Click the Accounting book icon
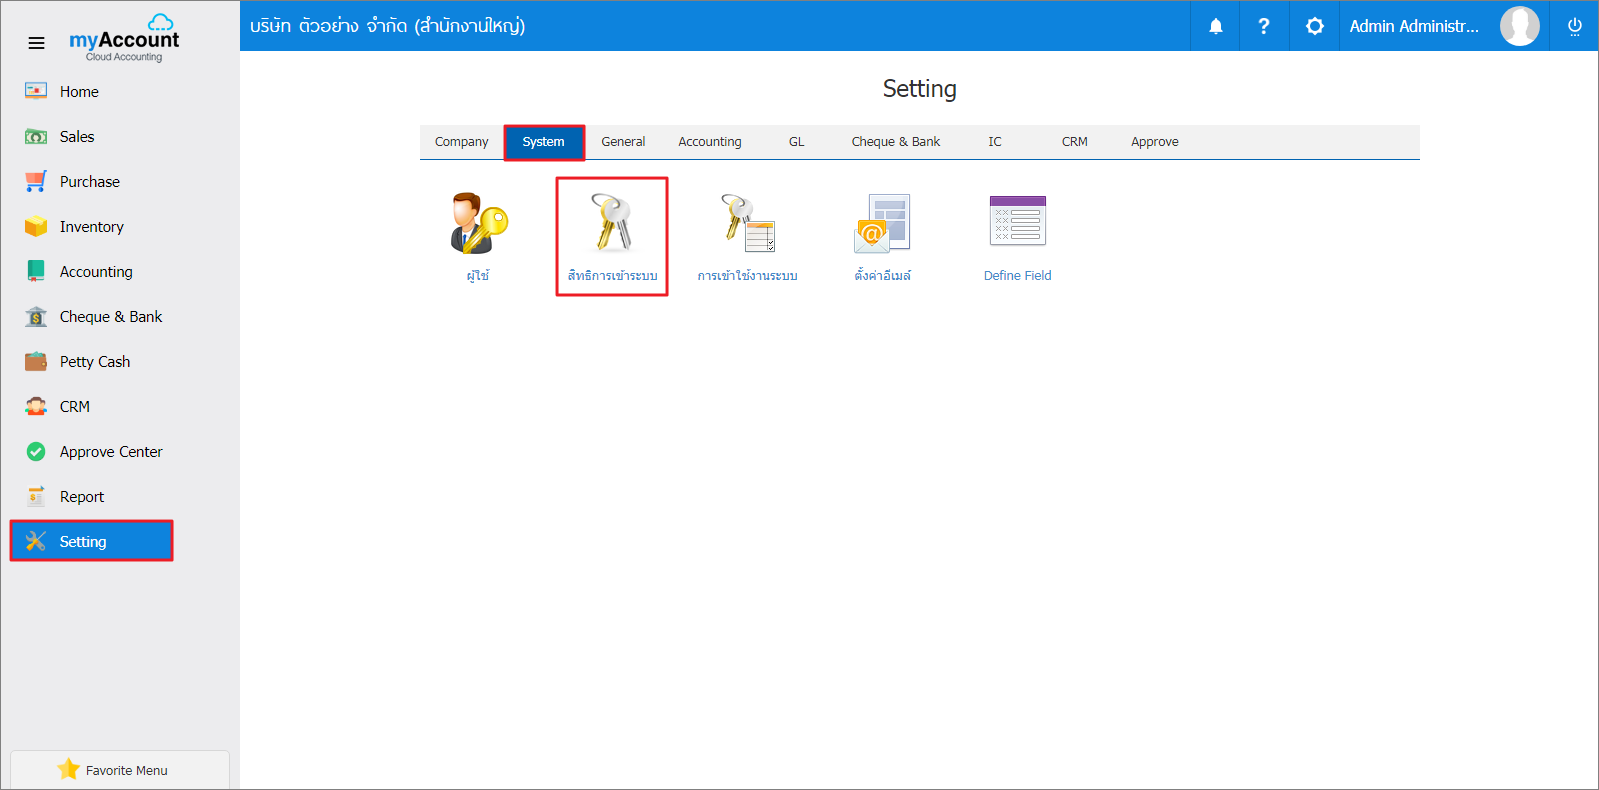 [36, 271]
